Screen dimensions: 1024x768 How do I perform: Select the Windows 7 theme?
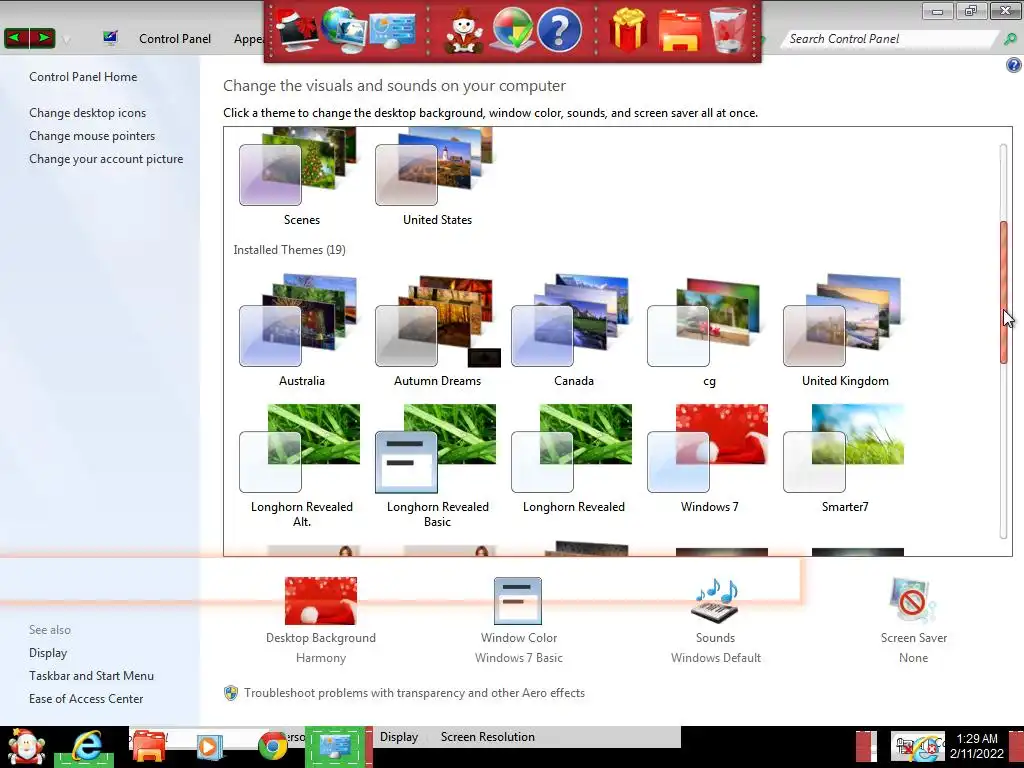click(709, 458)
